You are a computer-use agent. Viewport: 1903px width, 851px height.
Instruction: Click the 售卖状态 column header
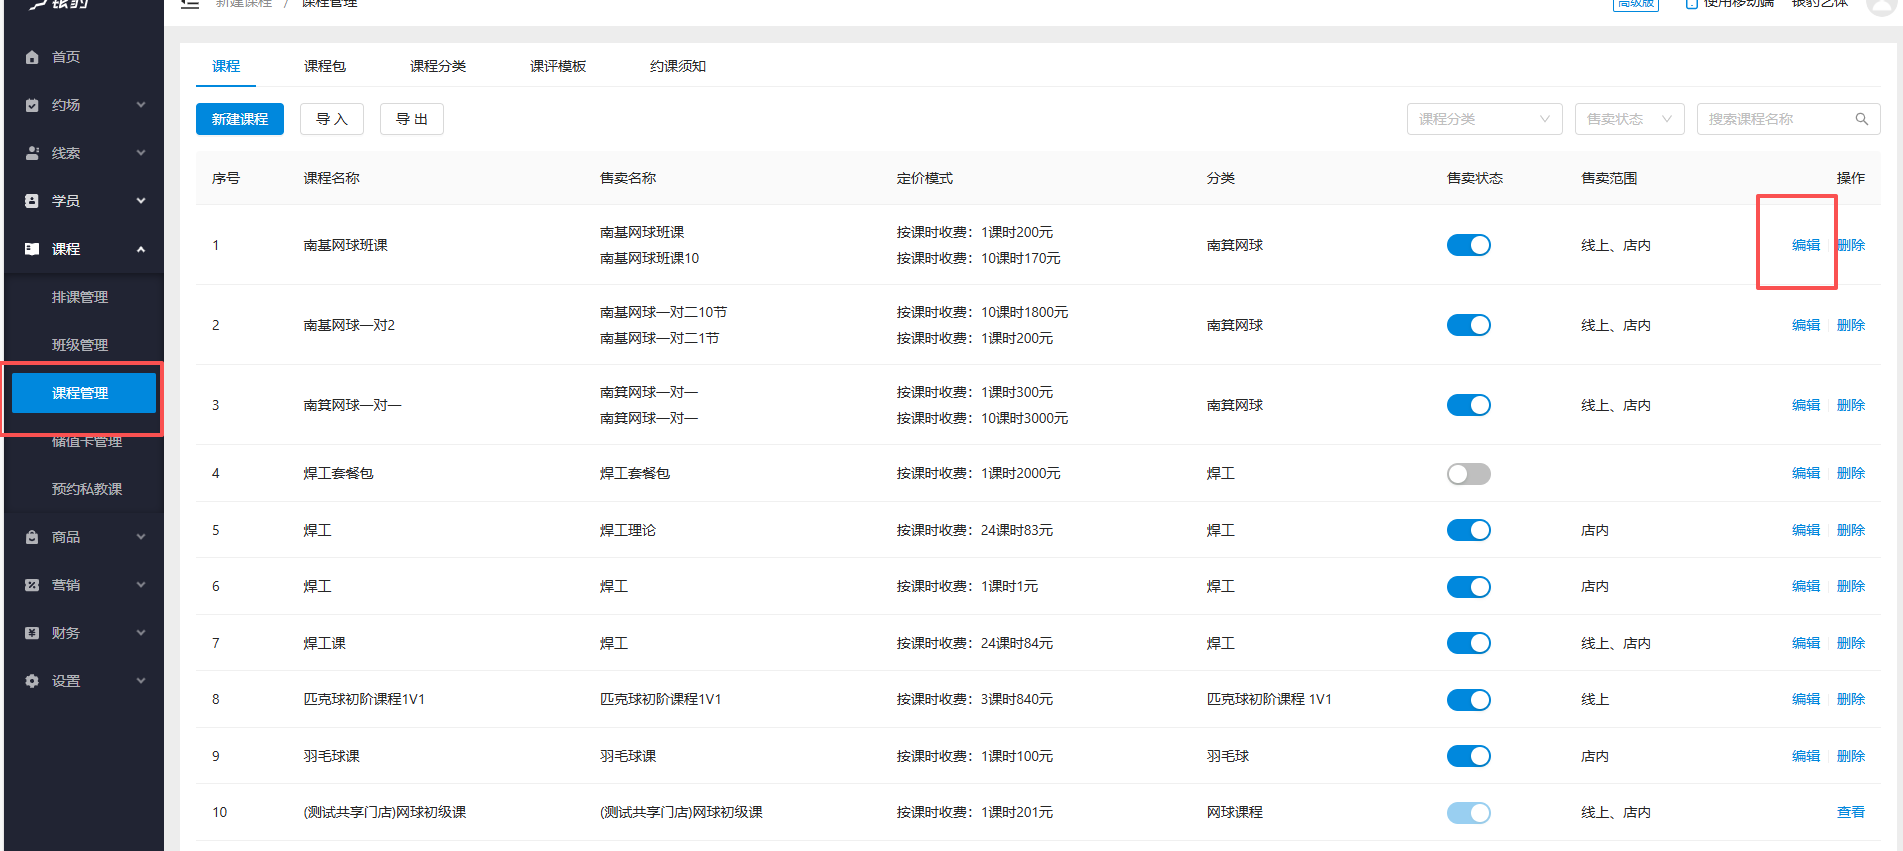(1475, 178)
